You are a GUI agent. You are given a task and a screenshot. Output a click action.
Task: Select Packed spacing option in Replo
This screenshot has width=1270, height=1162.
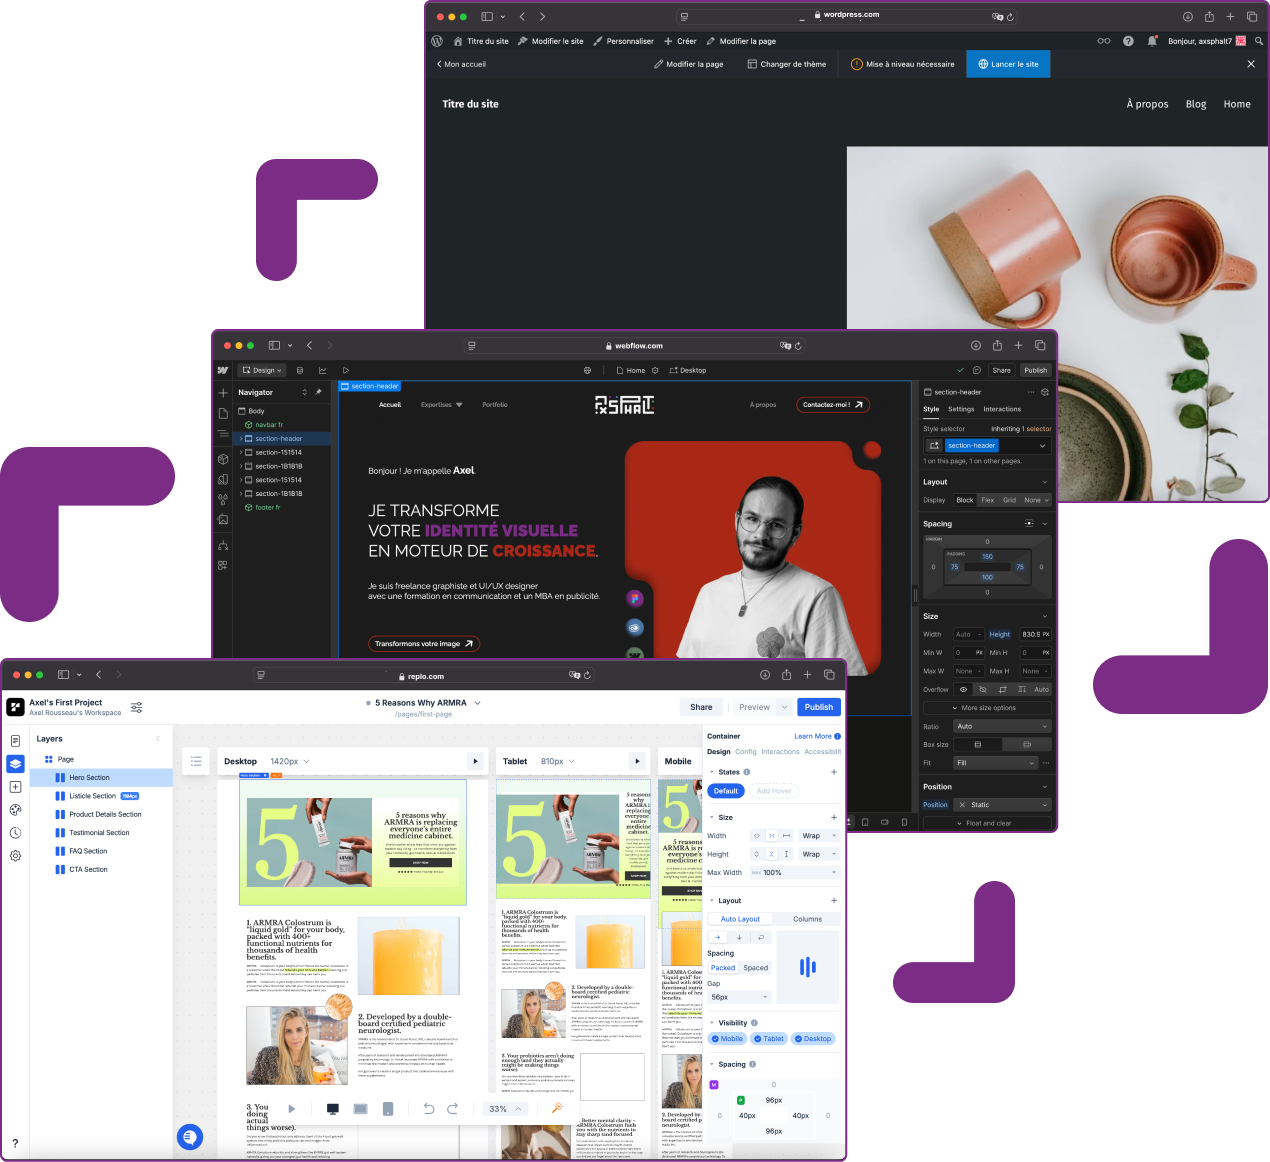click(x=723, y=968)
